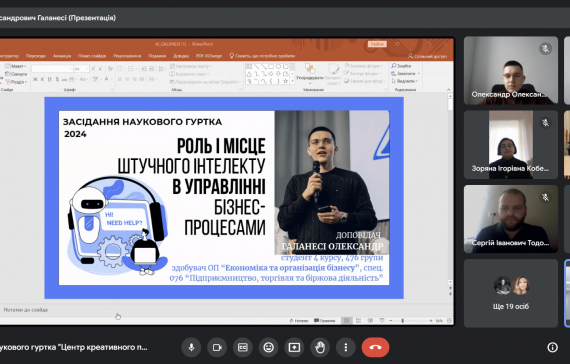Click the font color A button
Image resolution: width=570 pixels, height=364 pixels.
coord(107,79)
